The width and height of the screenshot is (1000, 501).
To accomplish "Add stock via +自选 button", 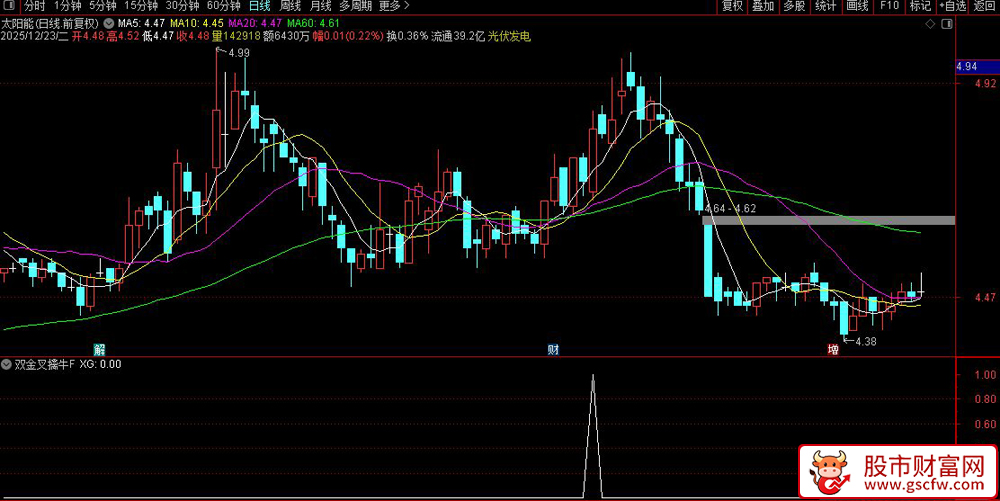I will point(953,6).
